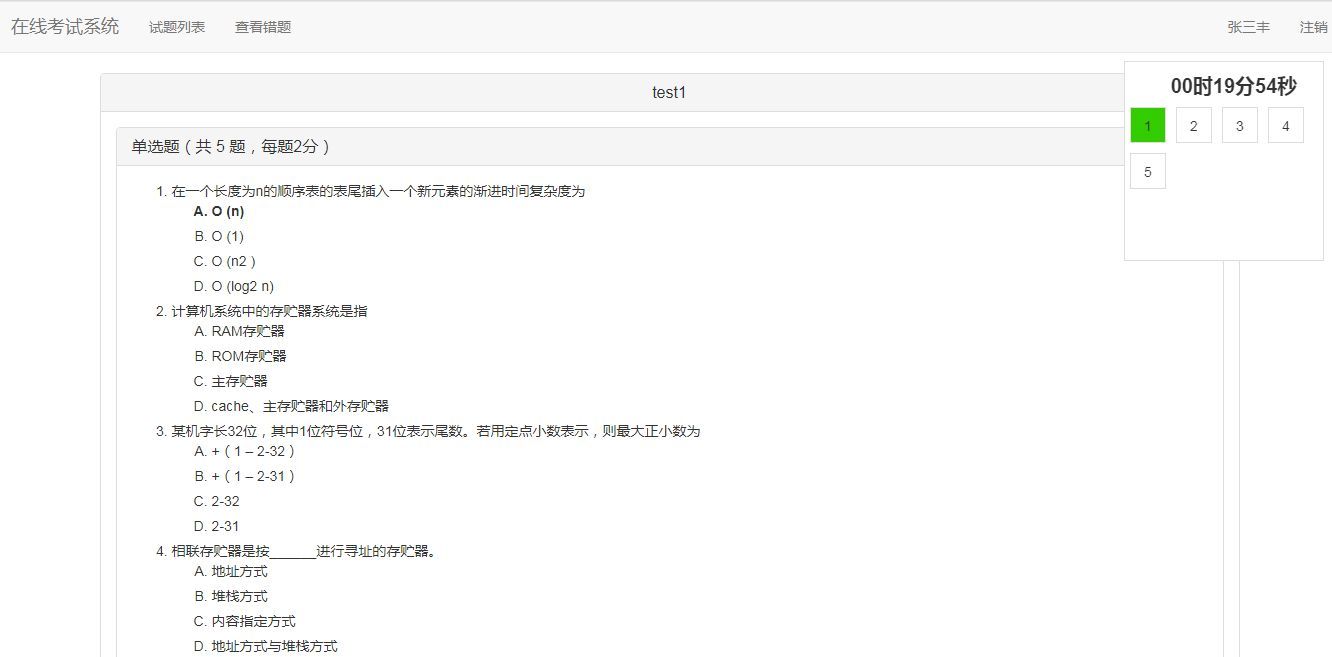
Task: Pick answer B. +（1 – 2-31）
Action: pyautogui.click(x=246, y=476)
